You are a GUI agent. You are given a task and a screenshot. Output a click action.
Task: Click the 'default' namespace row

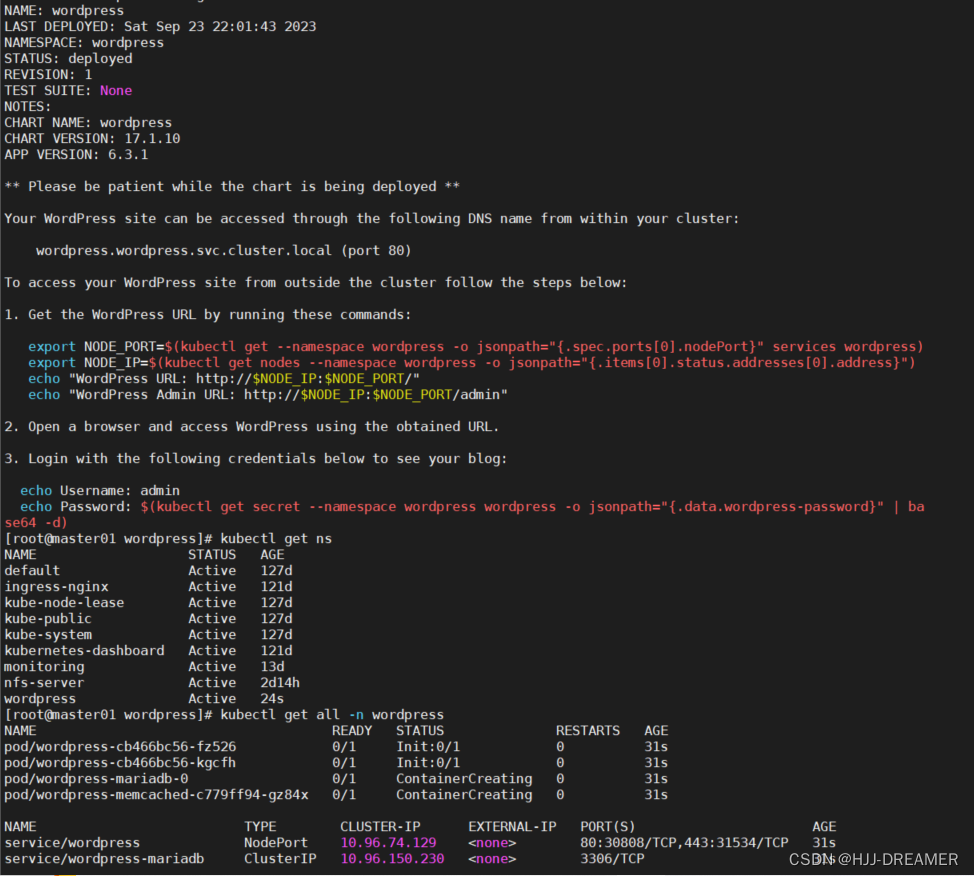148,571
